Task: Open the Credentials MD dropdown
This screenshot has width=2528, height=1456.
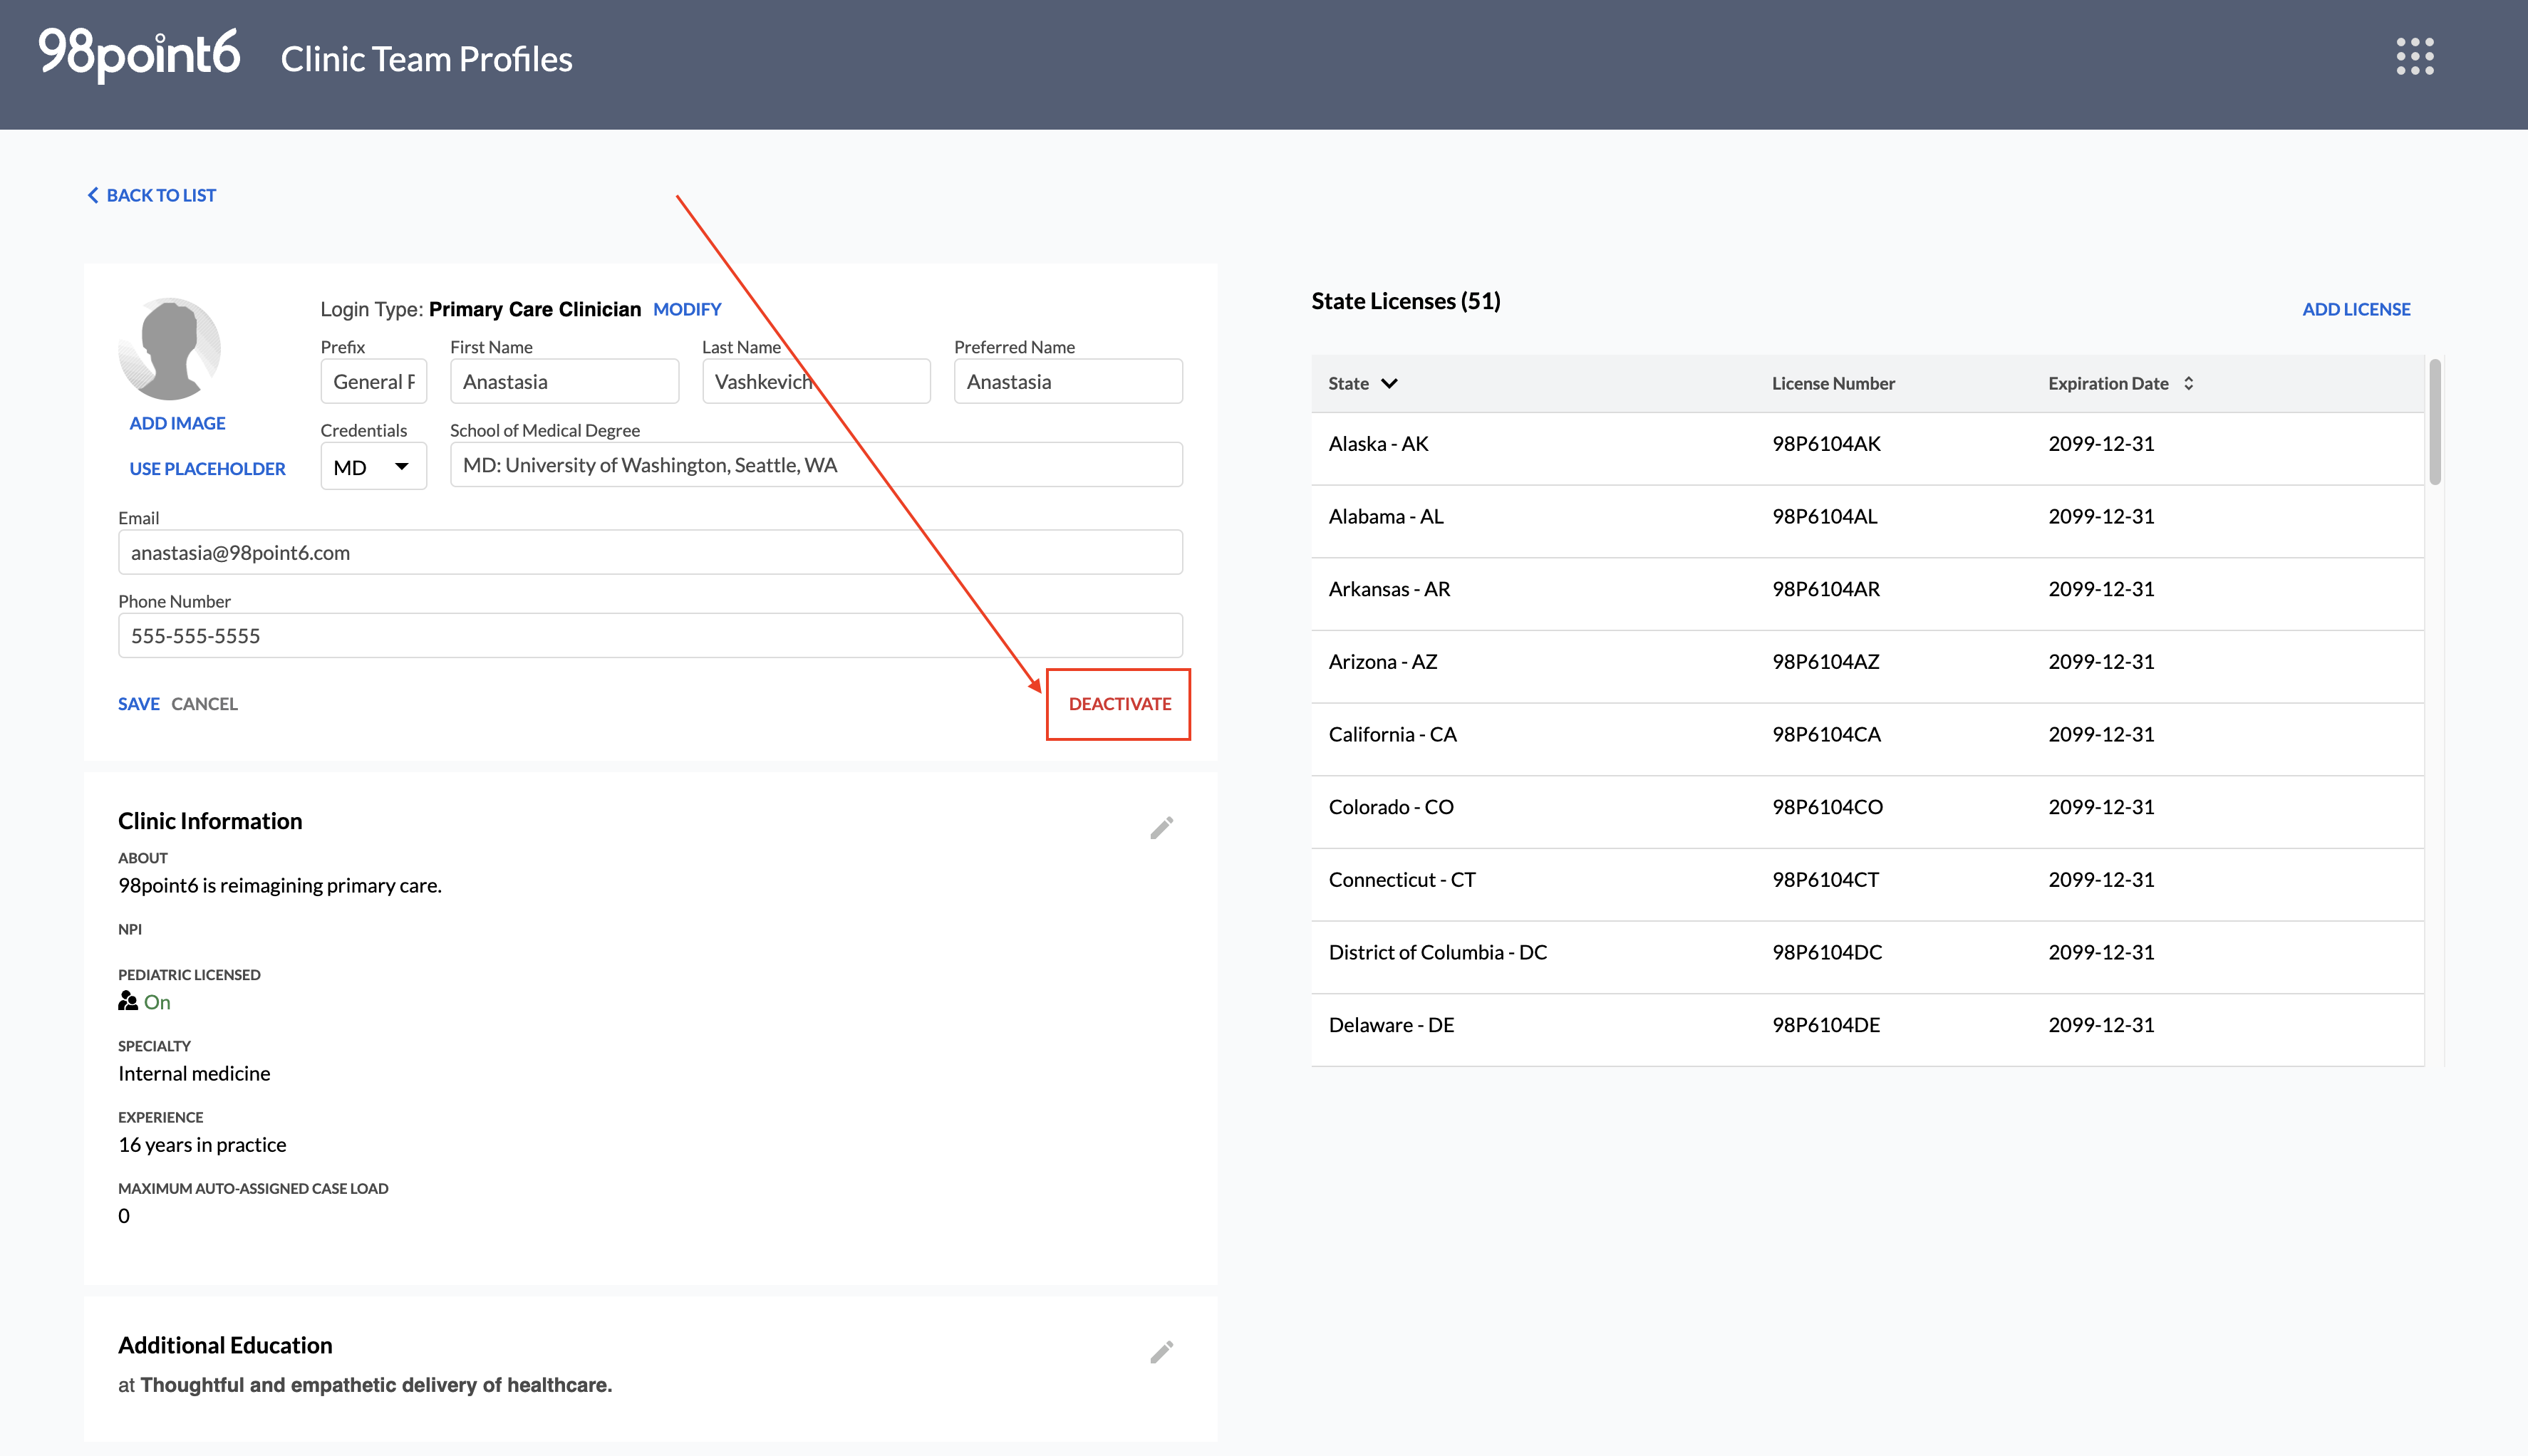Action: (x=373, y=467)
